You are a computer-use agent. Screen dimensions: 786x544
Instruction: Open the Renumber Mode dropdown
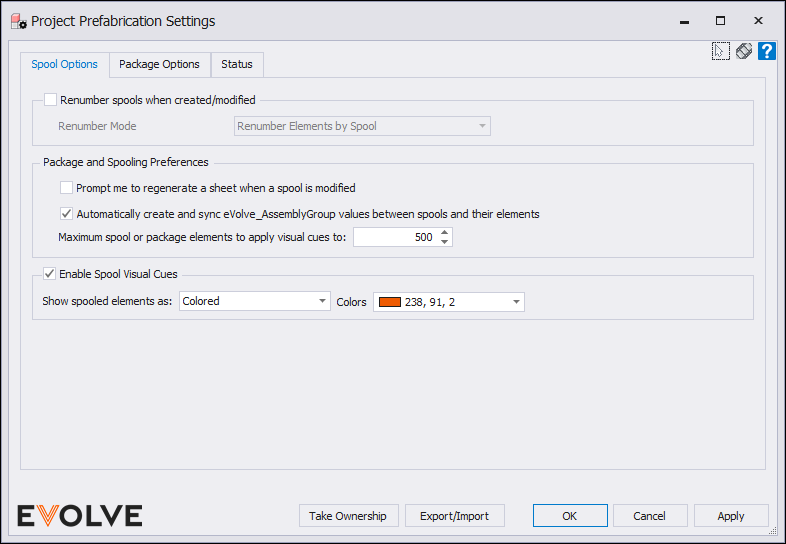coord(362,126)
